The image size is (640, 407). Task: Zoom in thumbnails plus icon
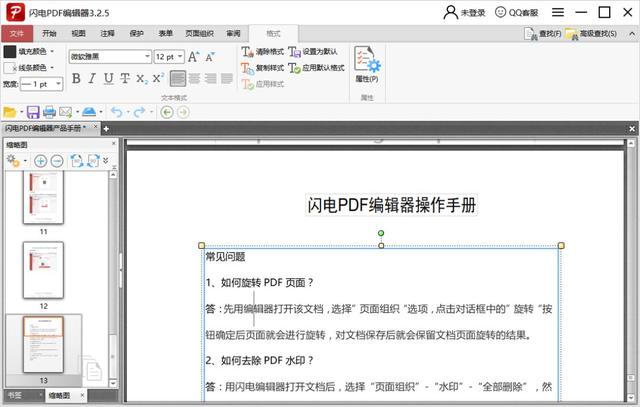40,161
